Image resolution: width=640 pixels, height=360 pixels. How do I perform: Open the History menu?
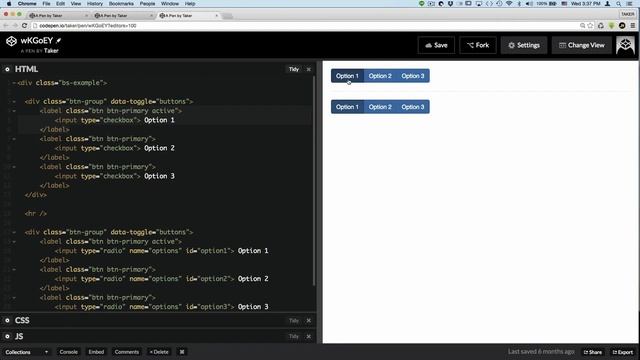tap(95, 4)
